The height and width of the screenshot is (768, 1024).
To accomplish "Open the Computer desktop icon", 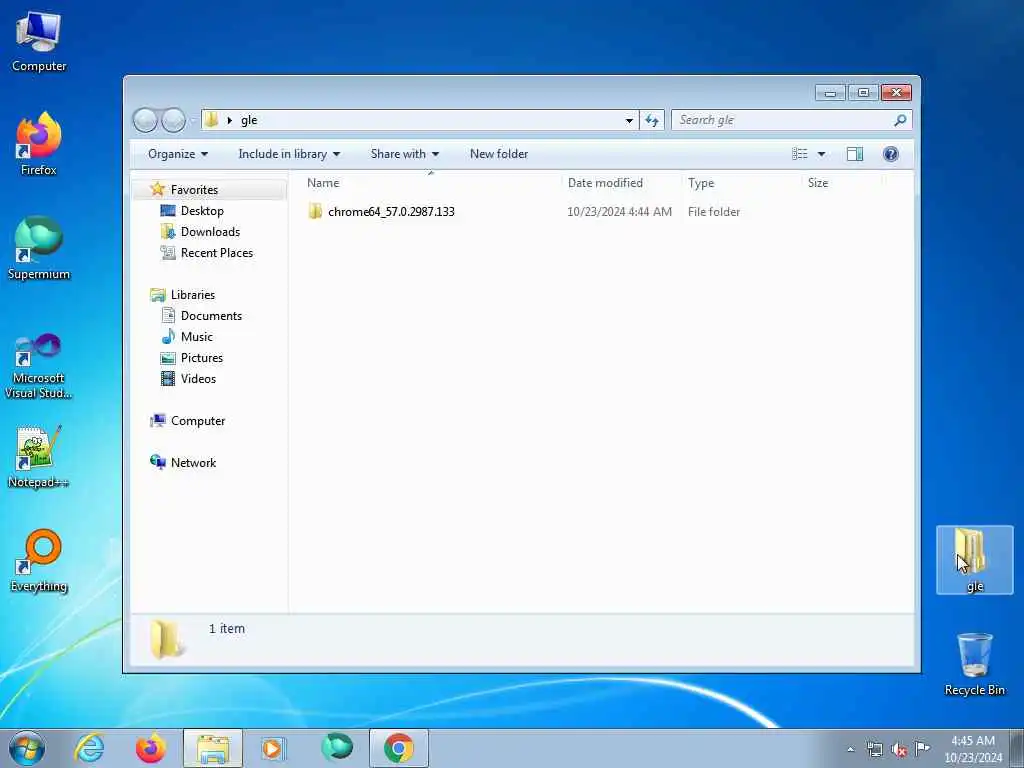I will 39,41.
